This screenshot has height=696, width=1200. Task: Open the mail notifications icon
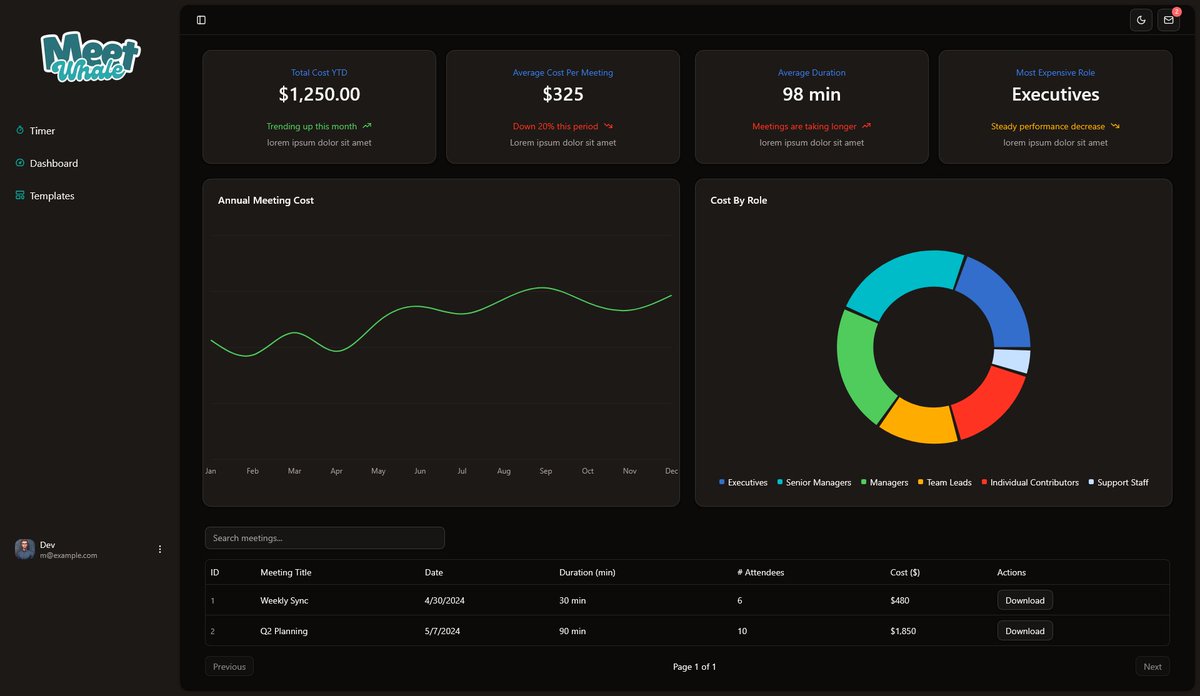tap(1169, 20)
